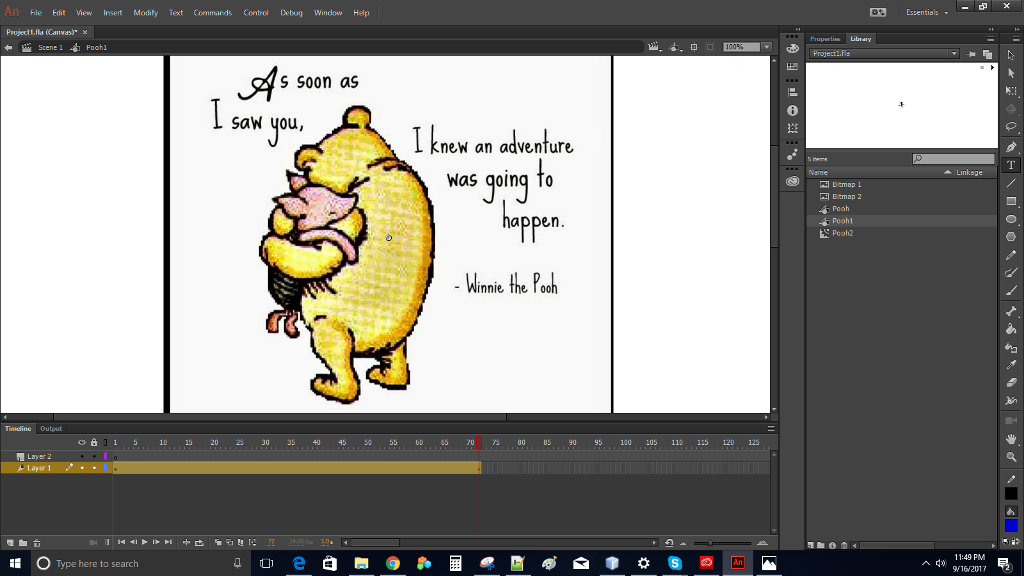Click the New Layer icon in the timeline
Image resolution: width=1024 pixels, height=576 pixels.
click(10, 545)
